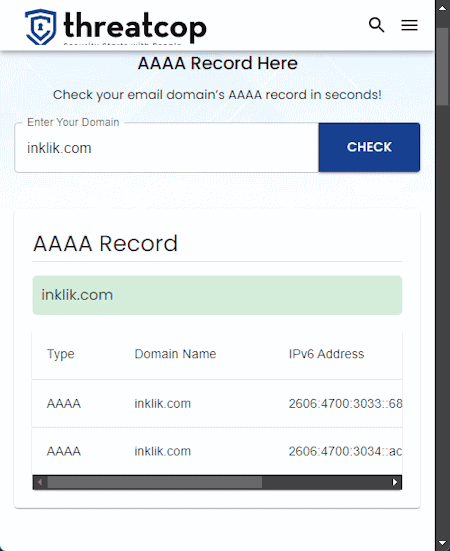Click the page scrollbar down arrow

click(x=443, y=543)
